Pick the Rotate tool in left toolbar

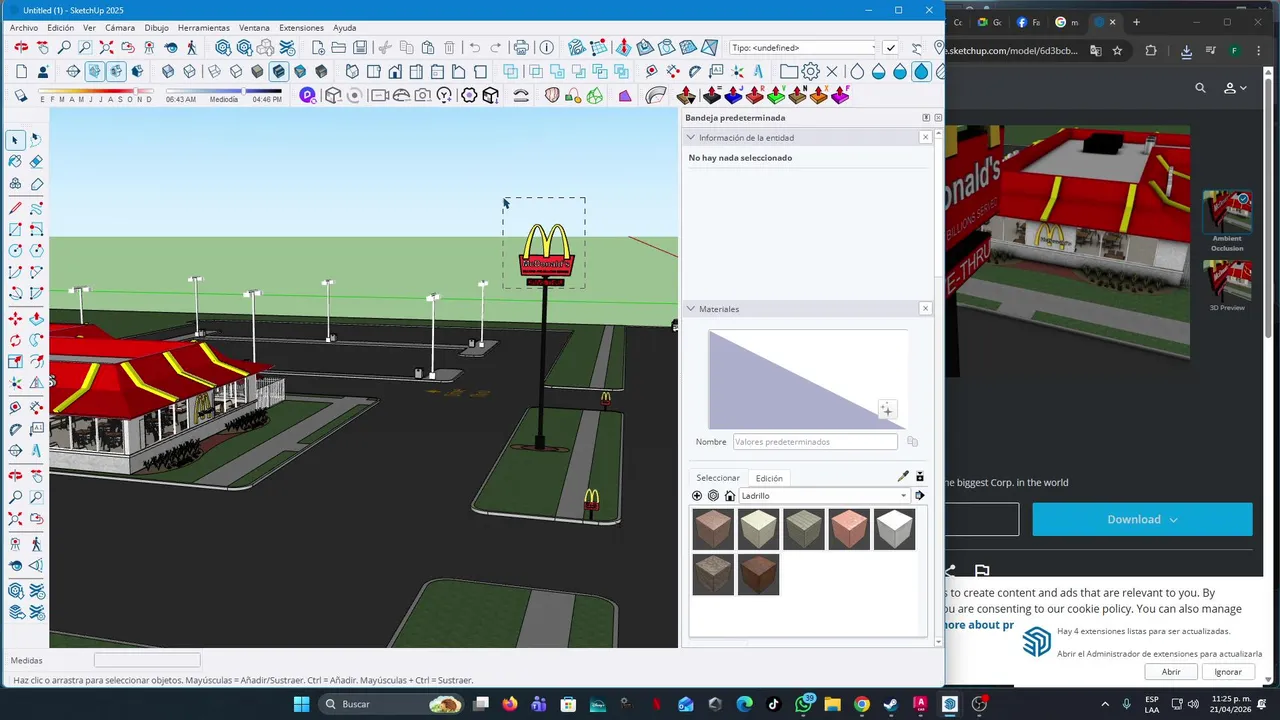click(16, 340)
